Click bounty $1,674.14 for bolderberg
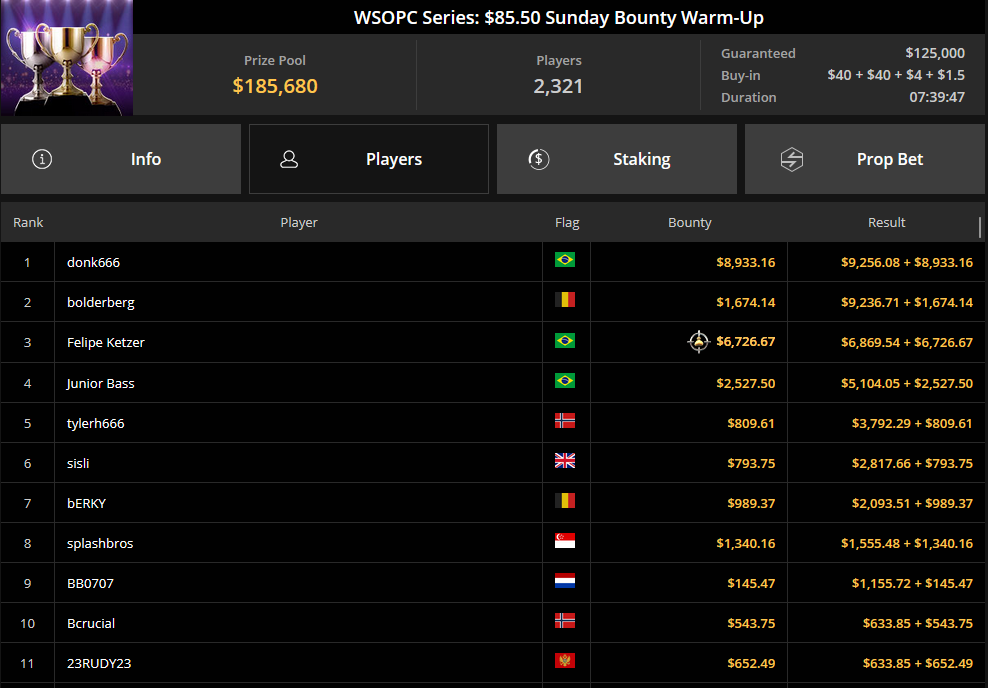 point(745,302)
